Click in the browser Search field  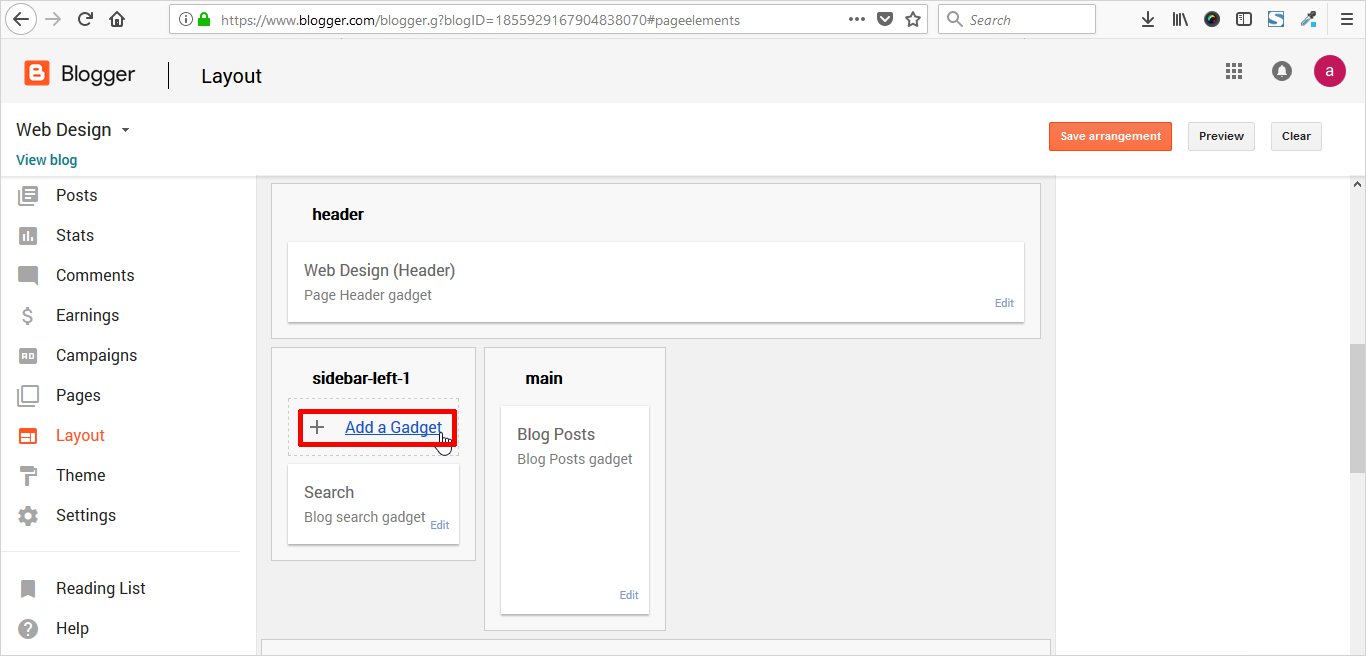pos(1025,19)
